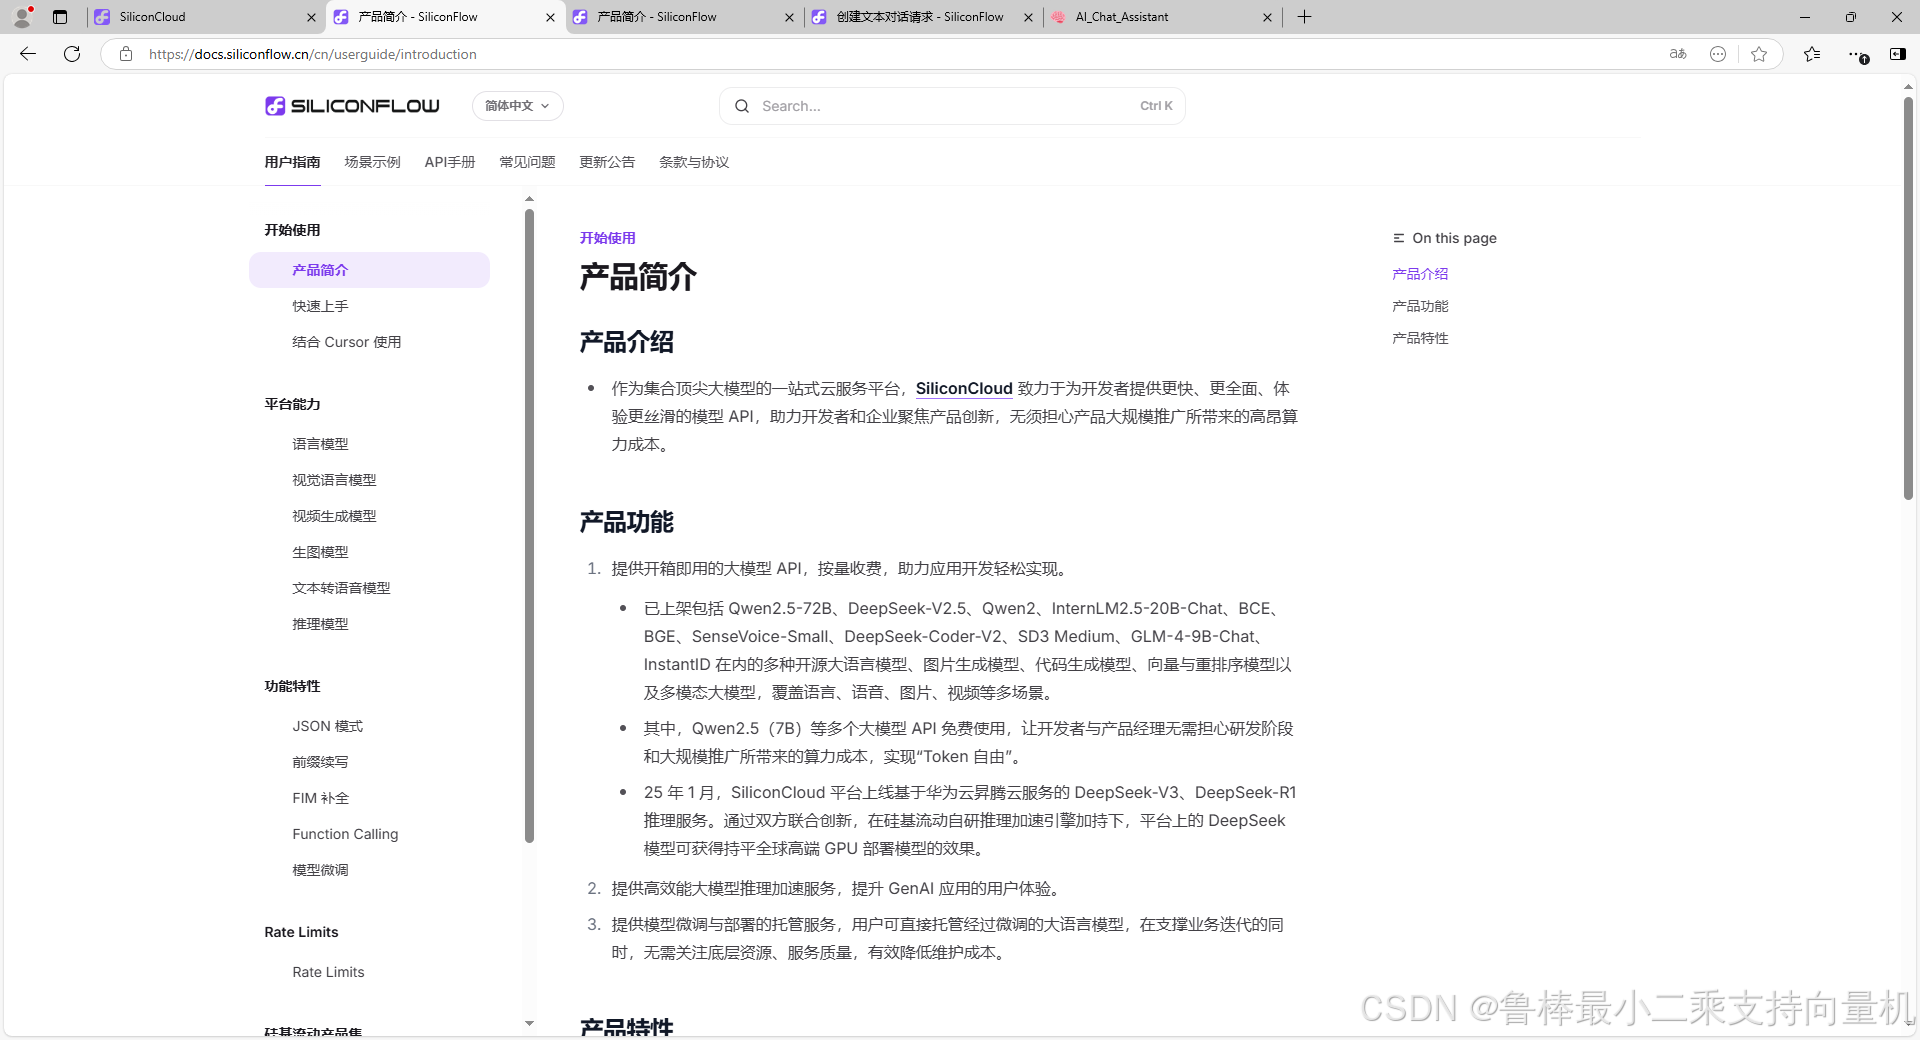Focus the Search input field
Image resolution: width=1920 pixels, height=1040 pixels.
[x=952, y=106]
